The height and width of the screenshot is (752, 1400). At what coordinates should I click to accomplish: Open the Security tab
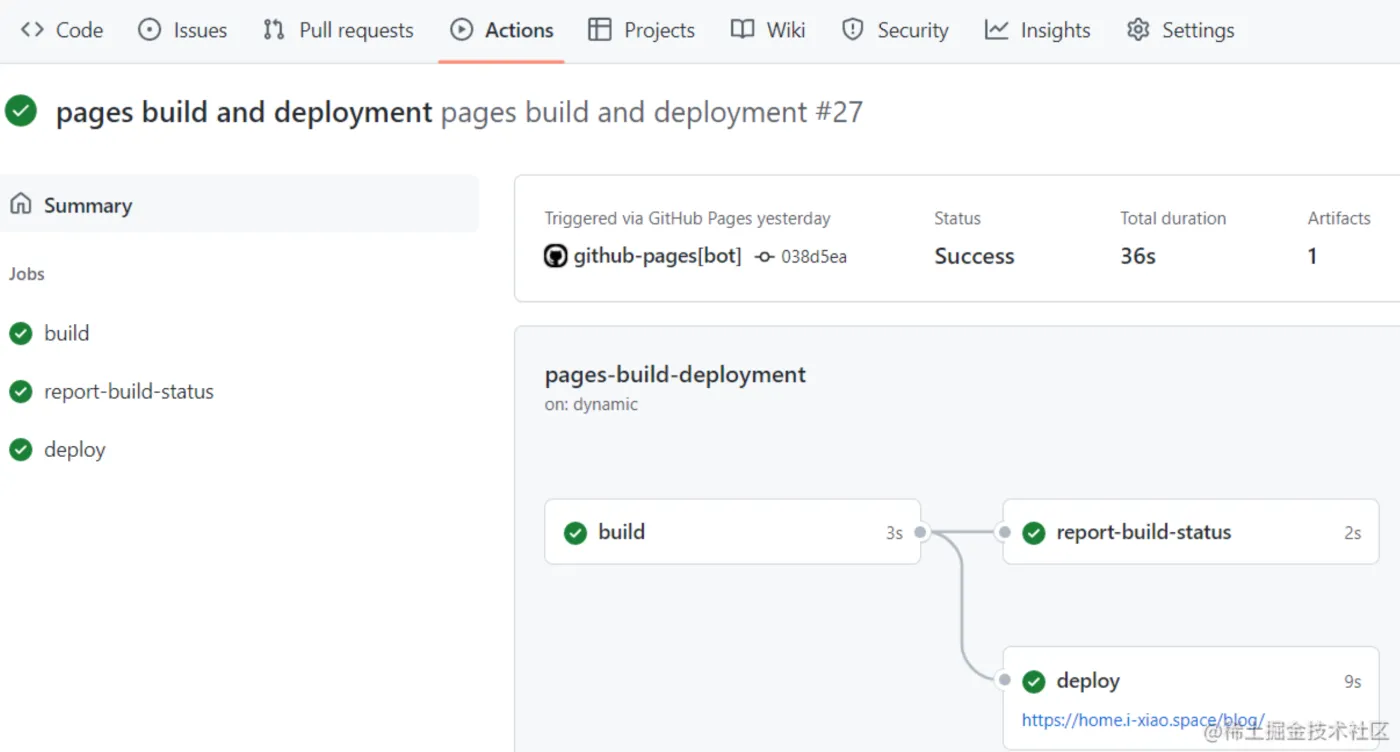[895, 30]
